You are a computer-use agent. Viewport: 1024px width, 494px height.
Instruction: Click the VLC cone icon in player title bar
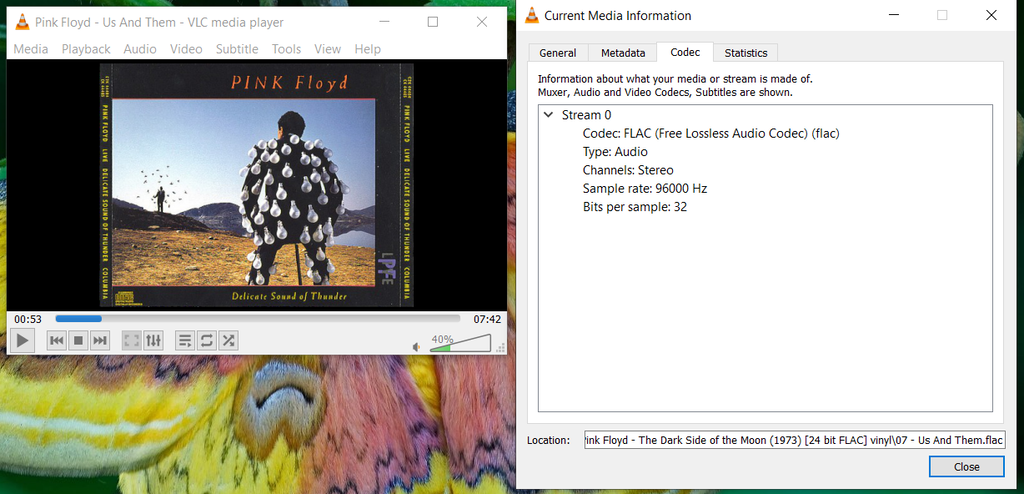[x=22, y=22]
